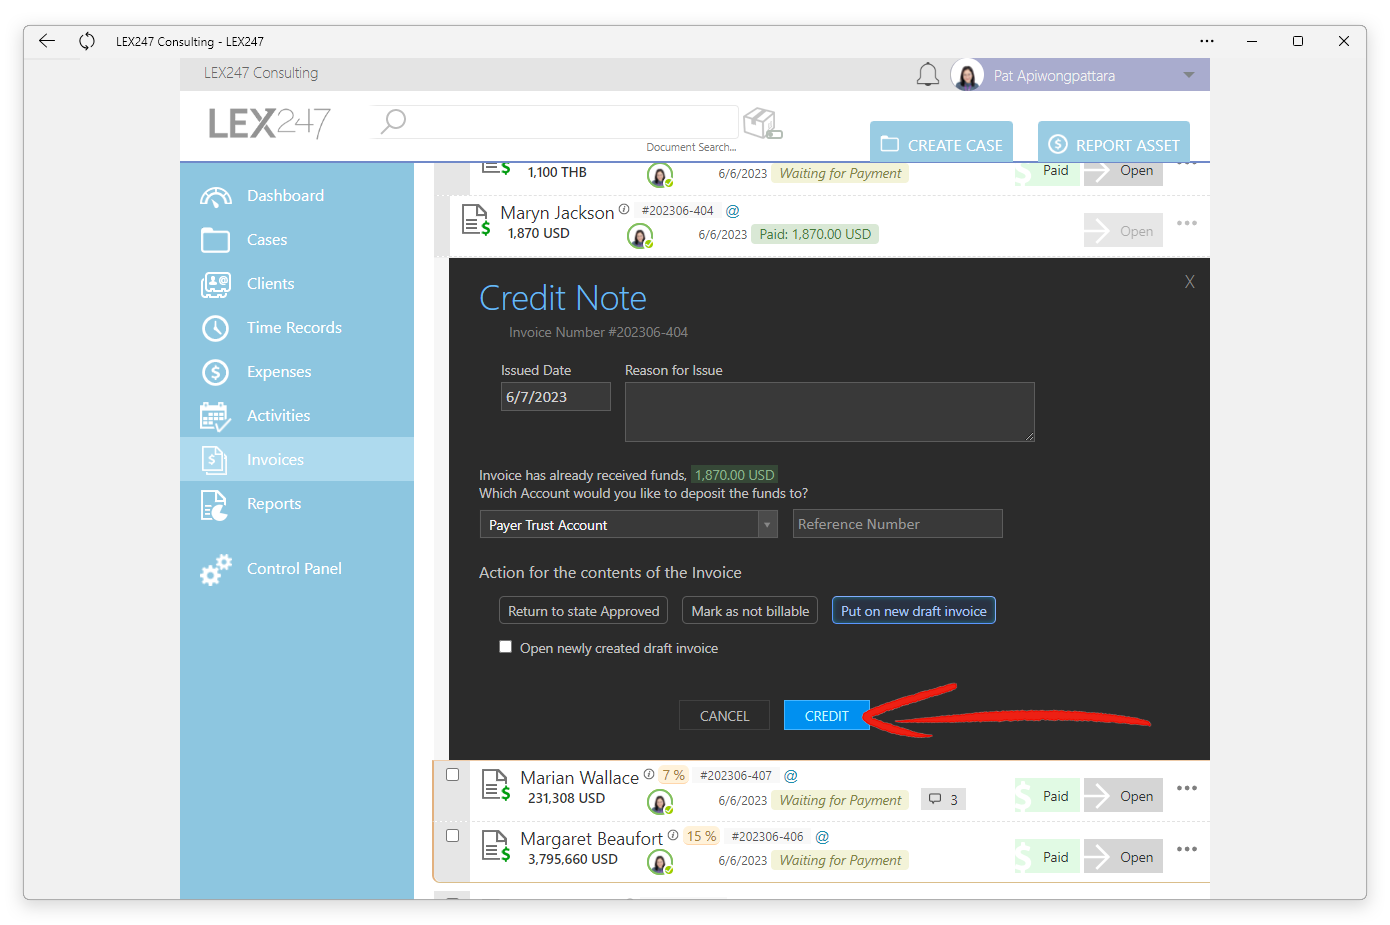Open the Dashboard sidebar item
The height and width of the screenshot is (925, 1390).
[x=297, y=196]
